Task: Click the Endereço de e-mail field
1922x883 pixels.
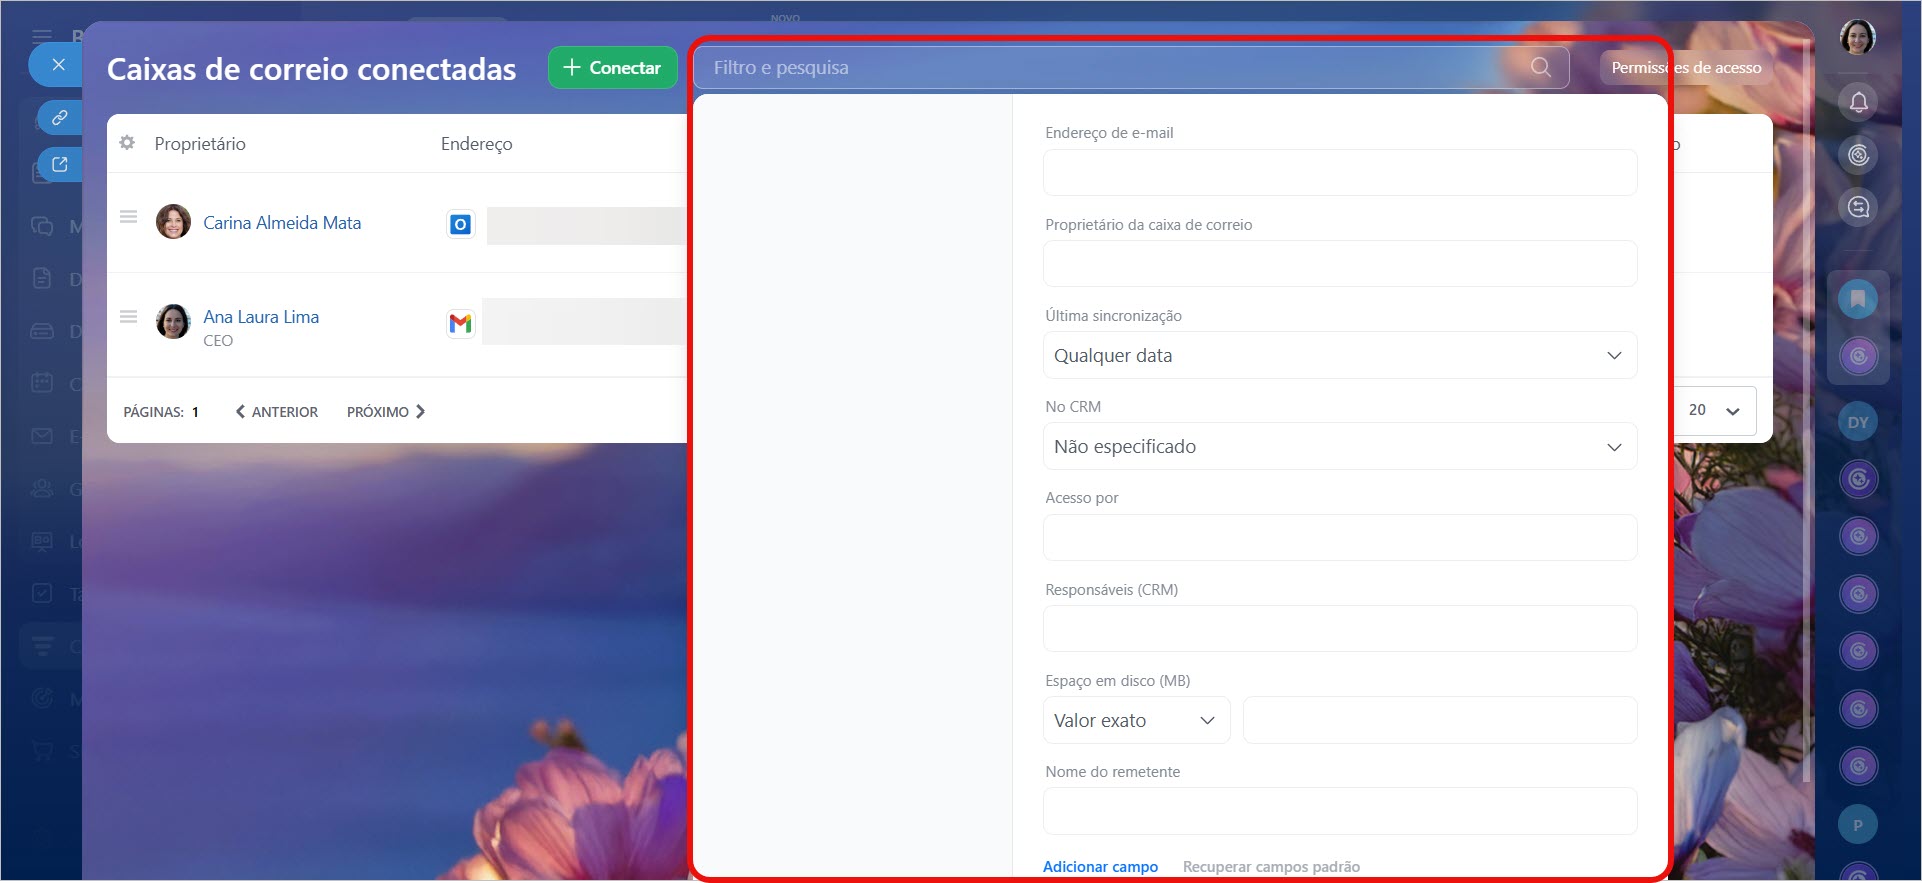Action: pyautogui.click(x=1339, y=173)
